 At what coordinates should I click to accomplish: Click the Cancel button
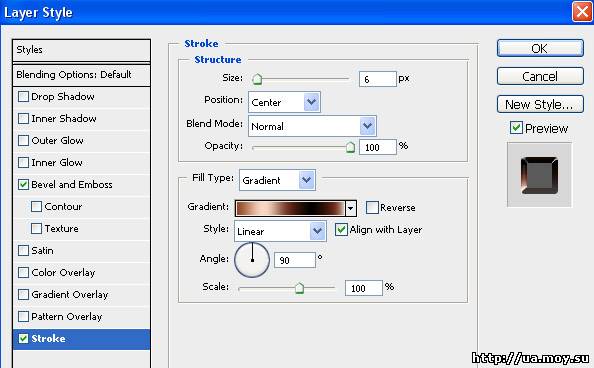(540, 77)
